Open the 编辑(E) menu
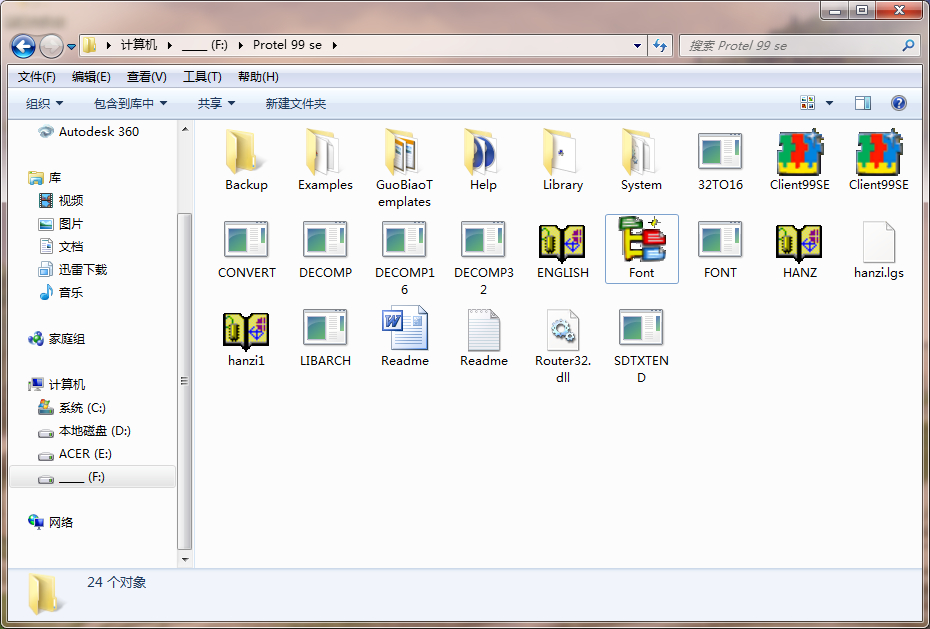 (x=91, y=77)
